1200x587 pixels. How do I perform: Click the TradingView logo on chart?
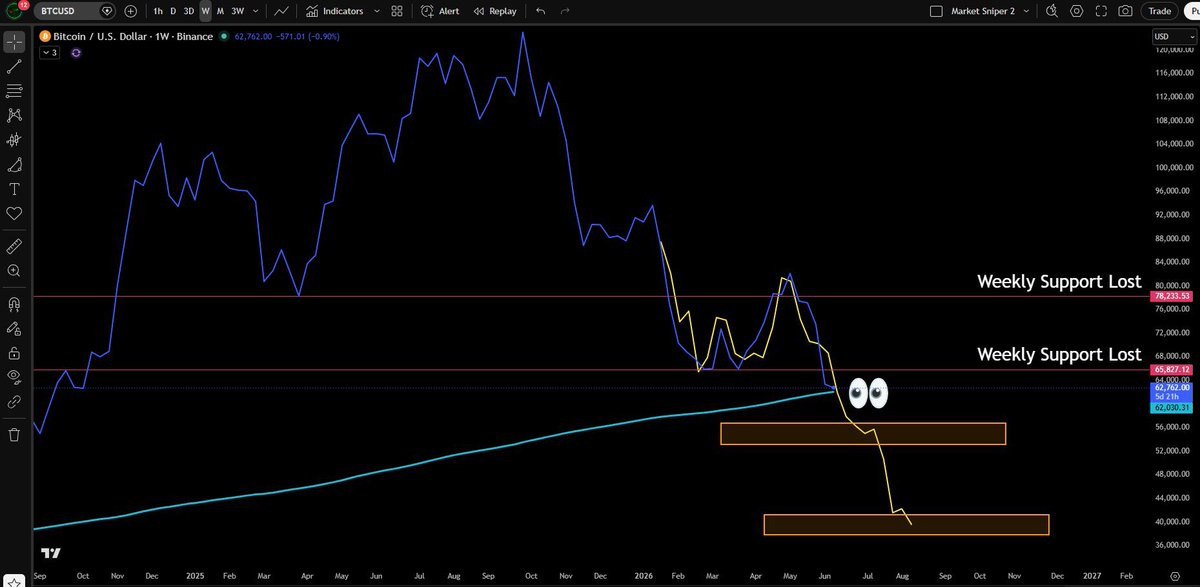51,553
